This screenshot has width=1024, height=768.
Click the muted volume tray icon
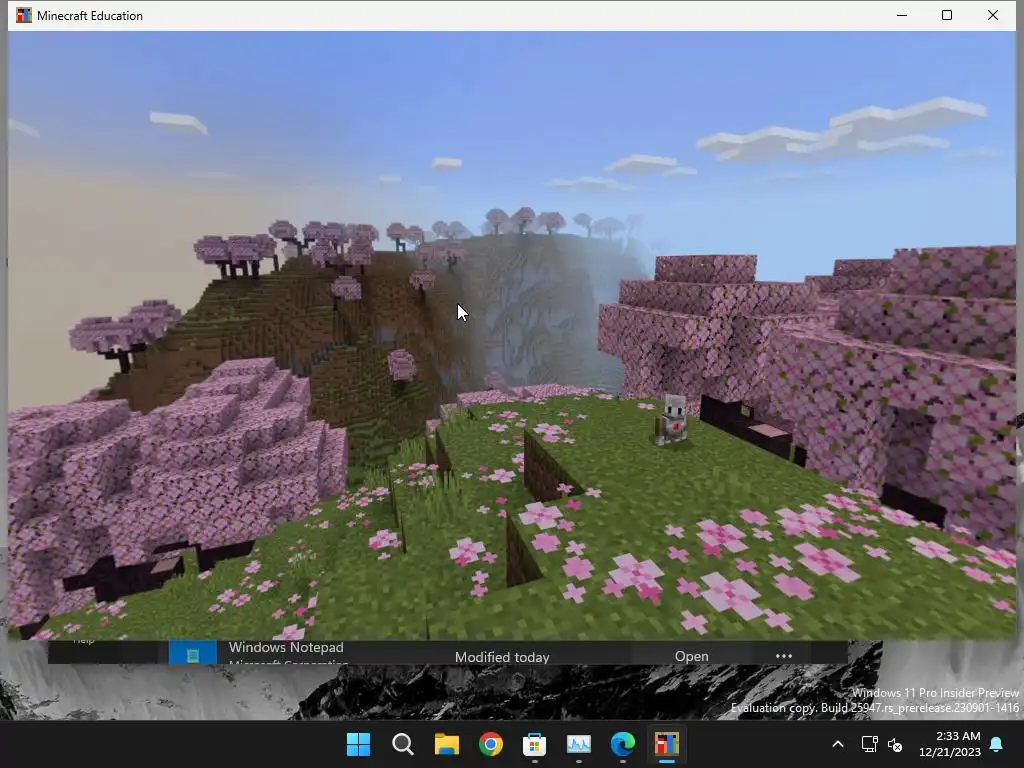[895, 744]
